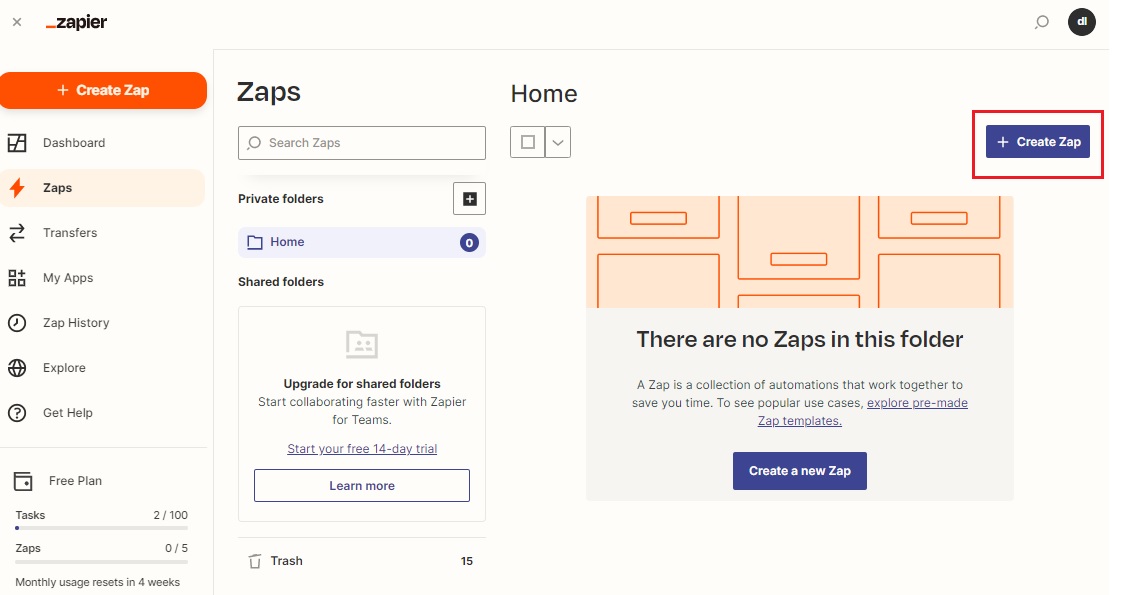Click the Create a new Zap button
This screenshot has width=1143, height=595.
tap(799, 471)
